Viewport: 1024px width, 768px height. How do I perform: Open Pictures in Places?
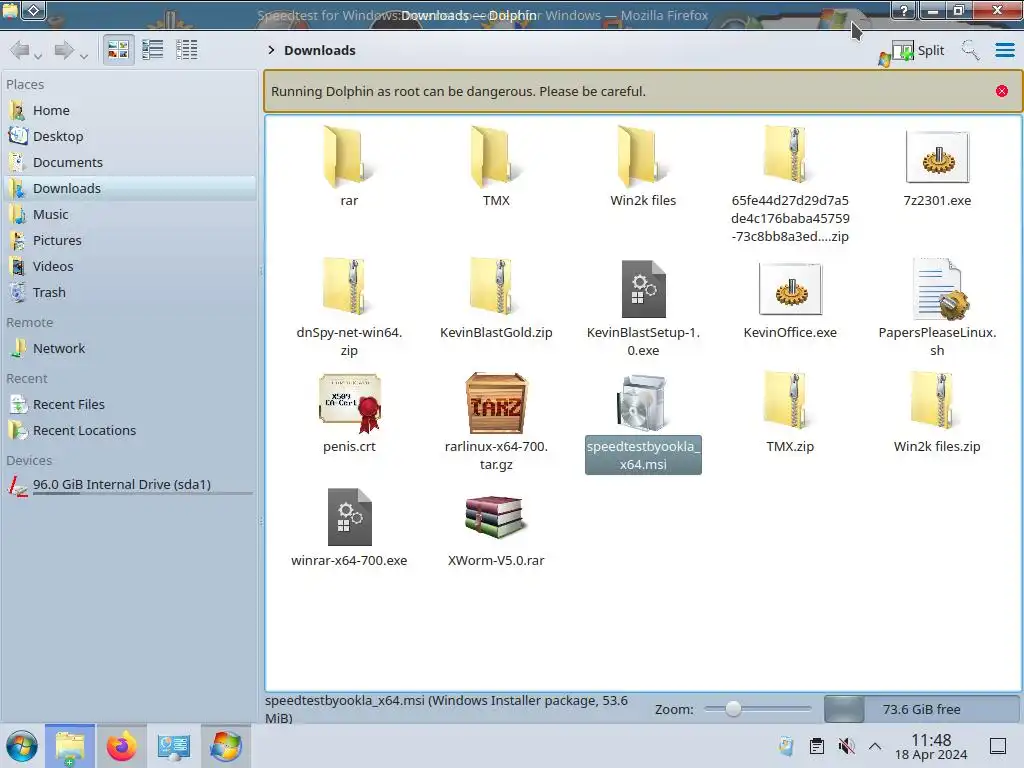[x=129, y=240]
